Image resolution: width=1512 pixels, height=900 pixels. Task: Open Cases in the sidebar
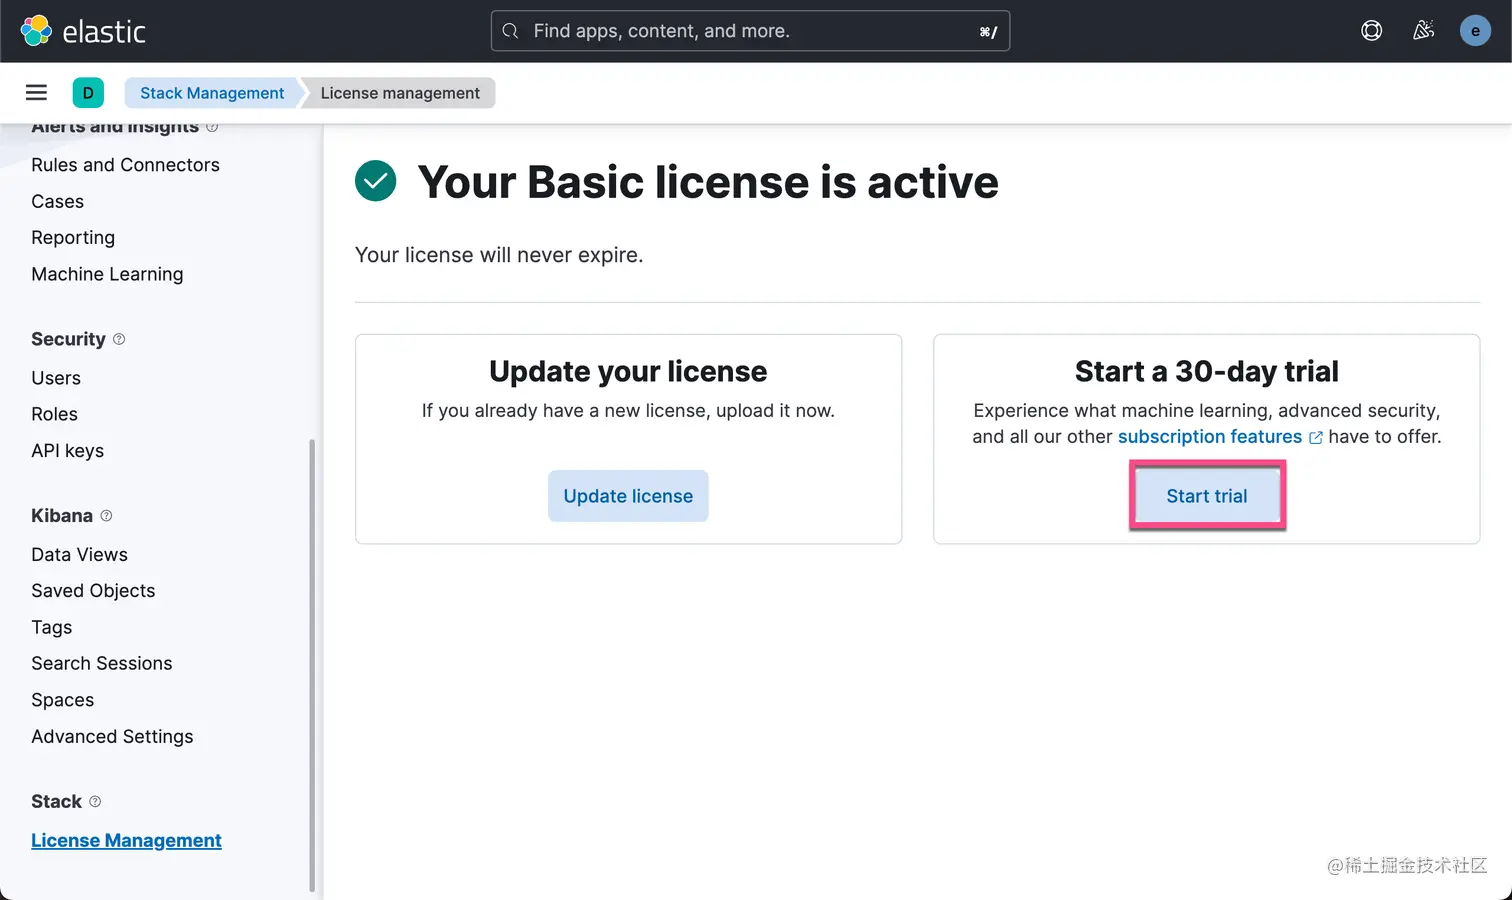pos(57,202)
